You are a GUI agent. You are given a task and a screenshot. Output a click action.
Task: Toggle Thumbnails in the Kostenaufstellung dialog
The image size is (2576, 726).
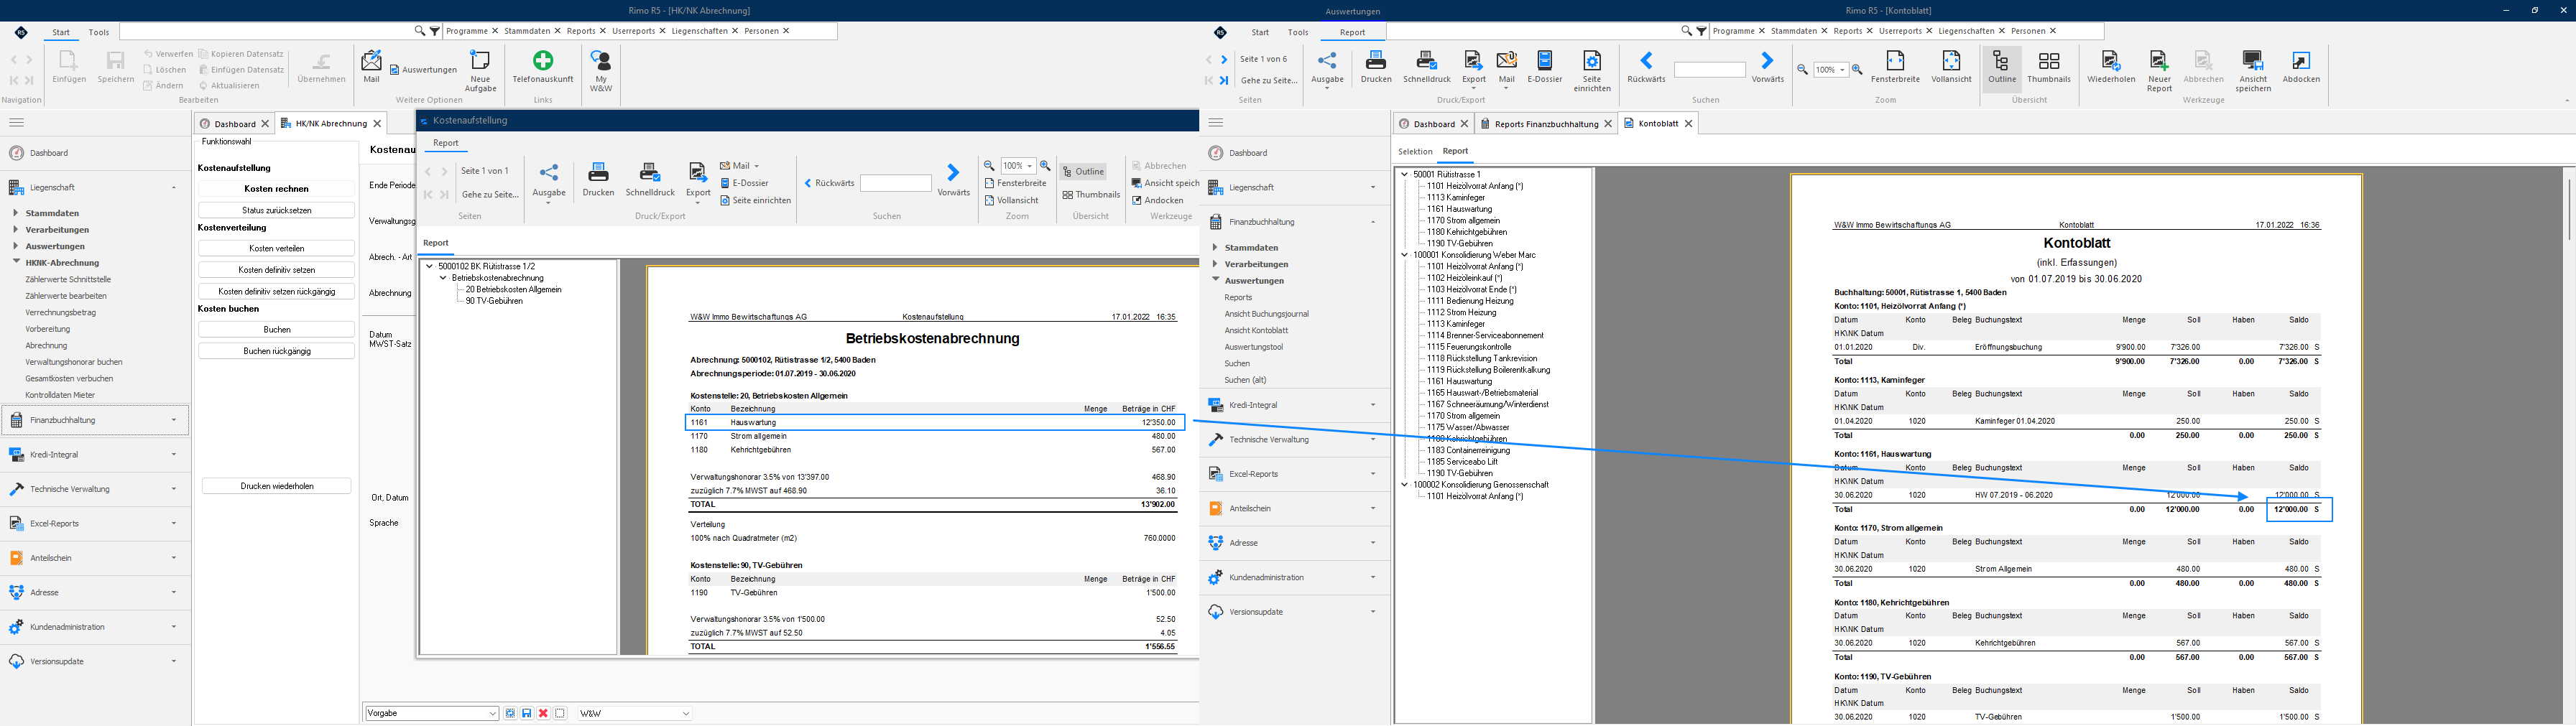click(x=1091, y=195)
